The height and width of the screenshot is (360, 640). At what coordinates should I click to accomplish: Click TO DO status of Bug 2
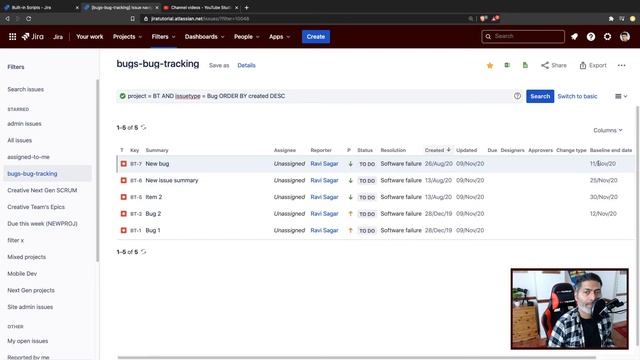click(x=367, y=214)
